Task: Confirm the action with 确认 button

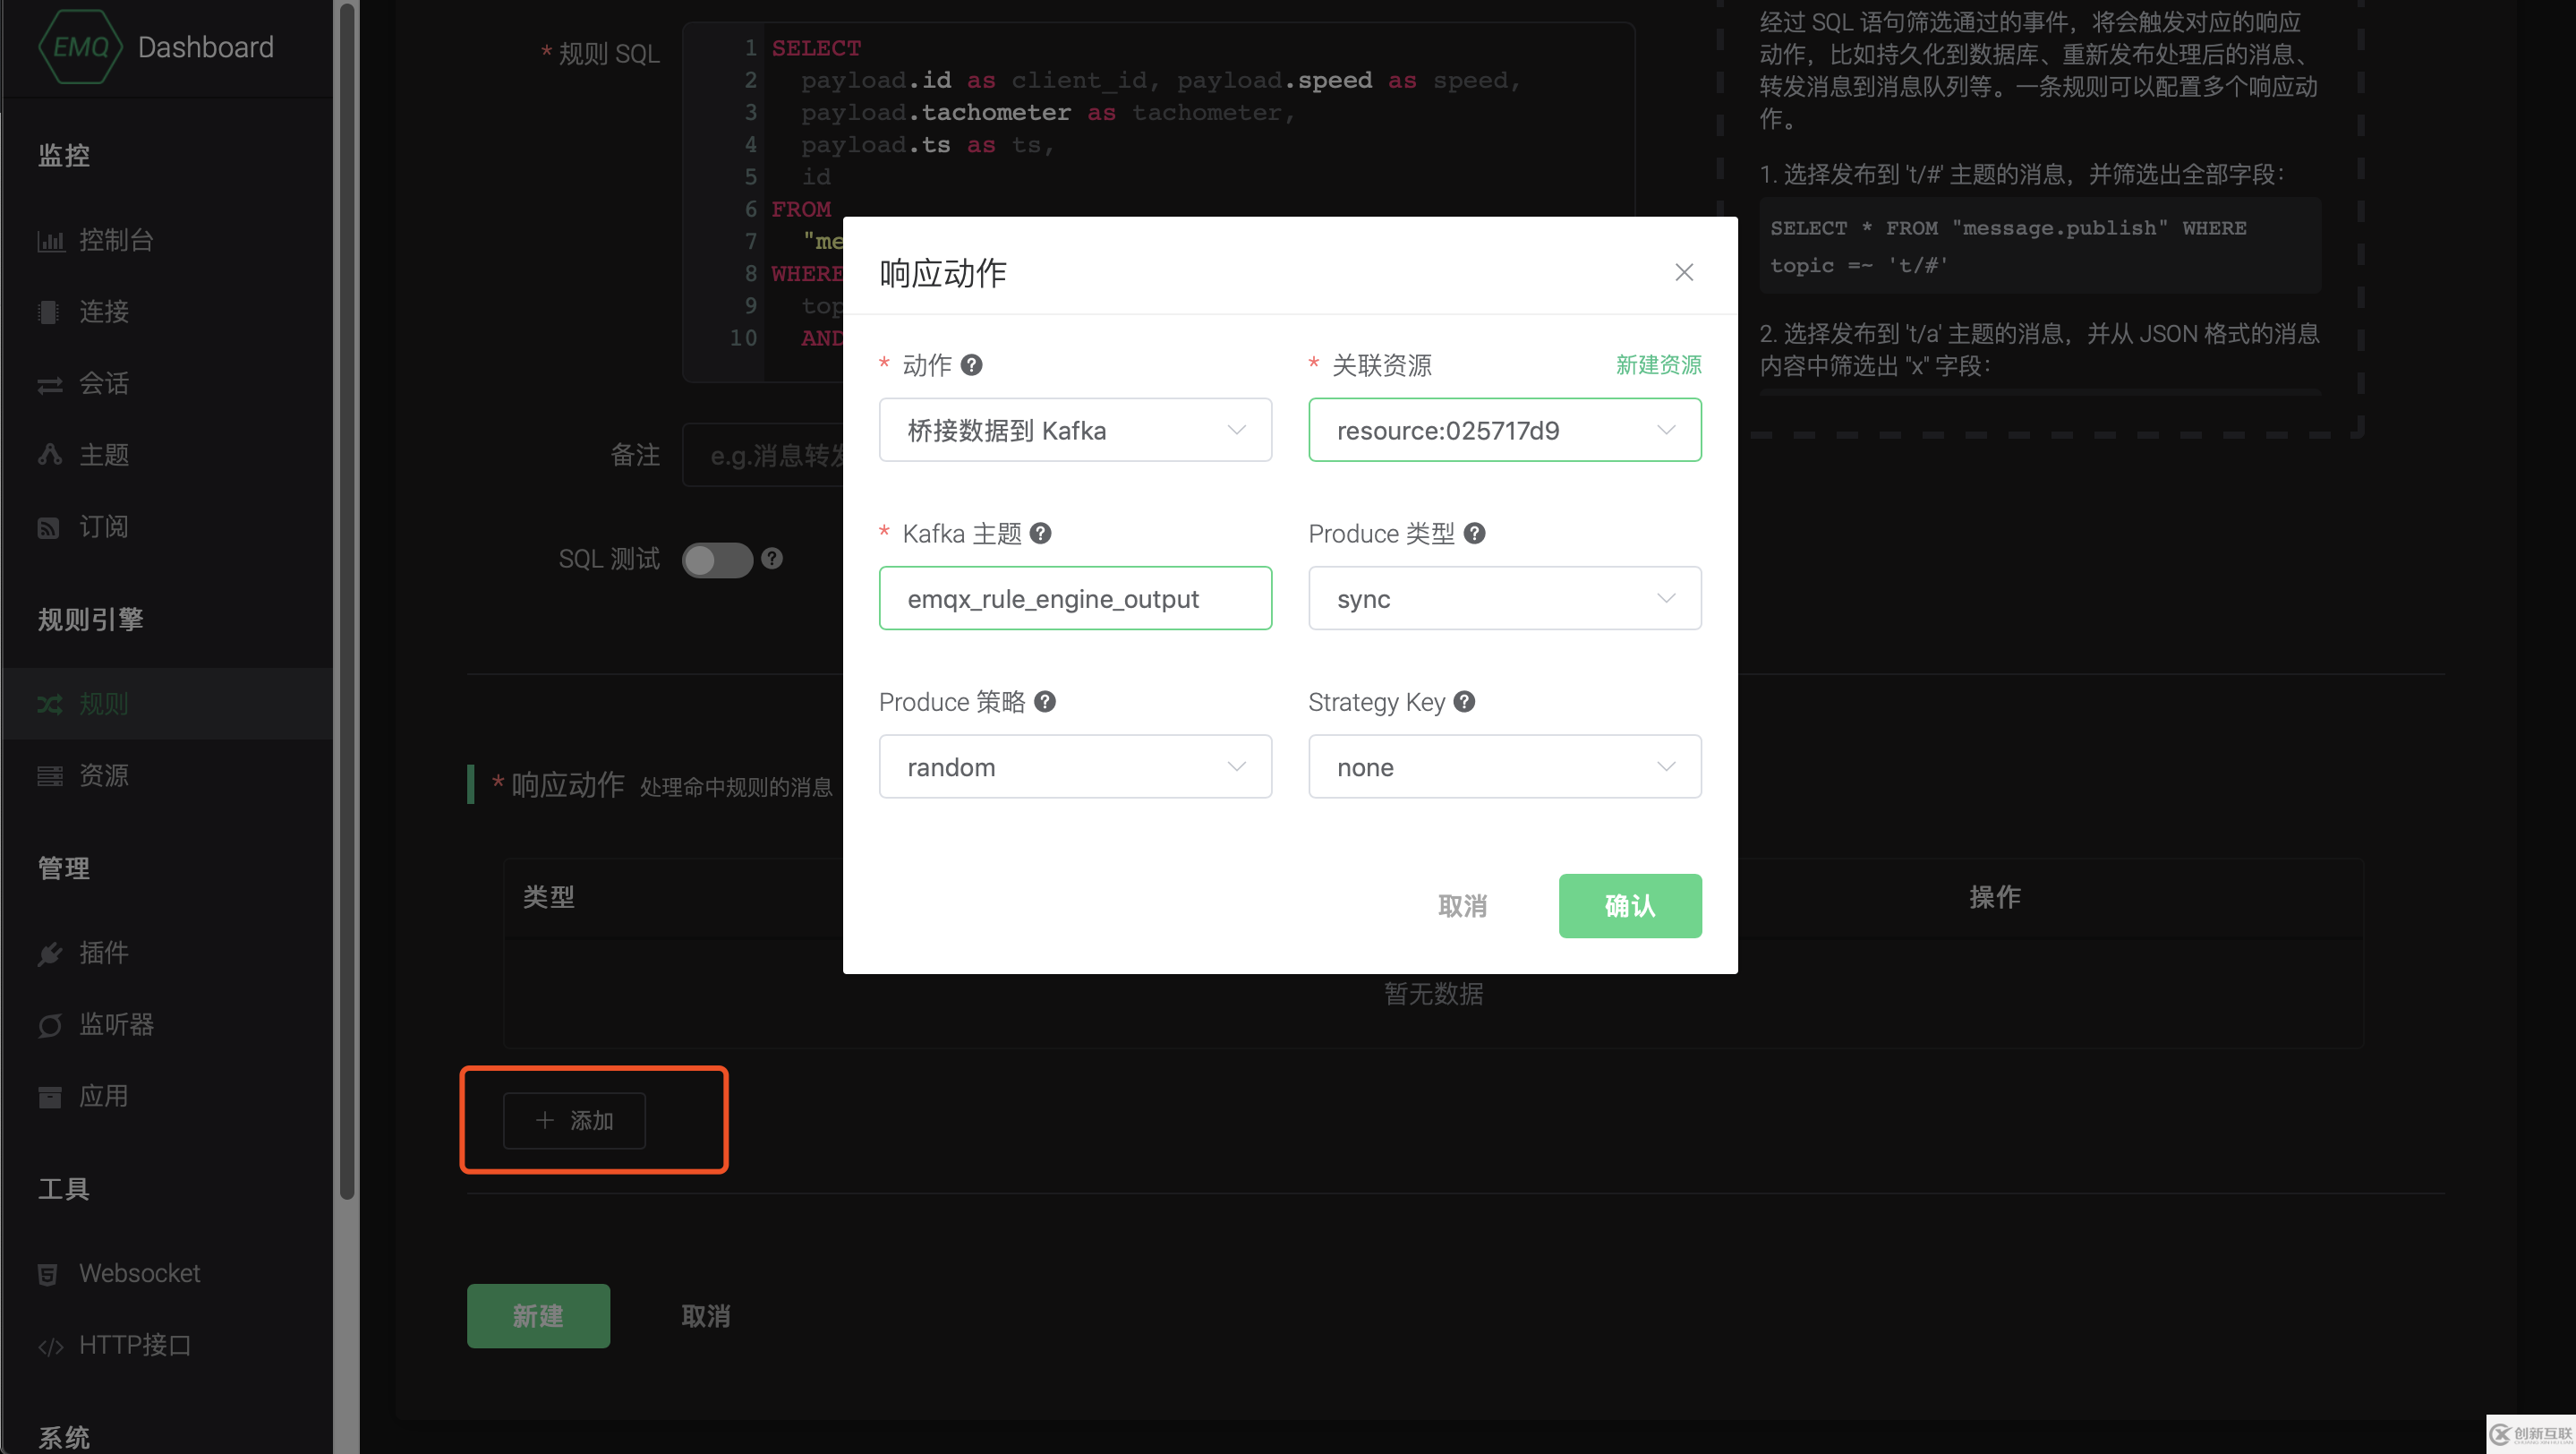Action: pyautogui.click(x=1629, y=905)
